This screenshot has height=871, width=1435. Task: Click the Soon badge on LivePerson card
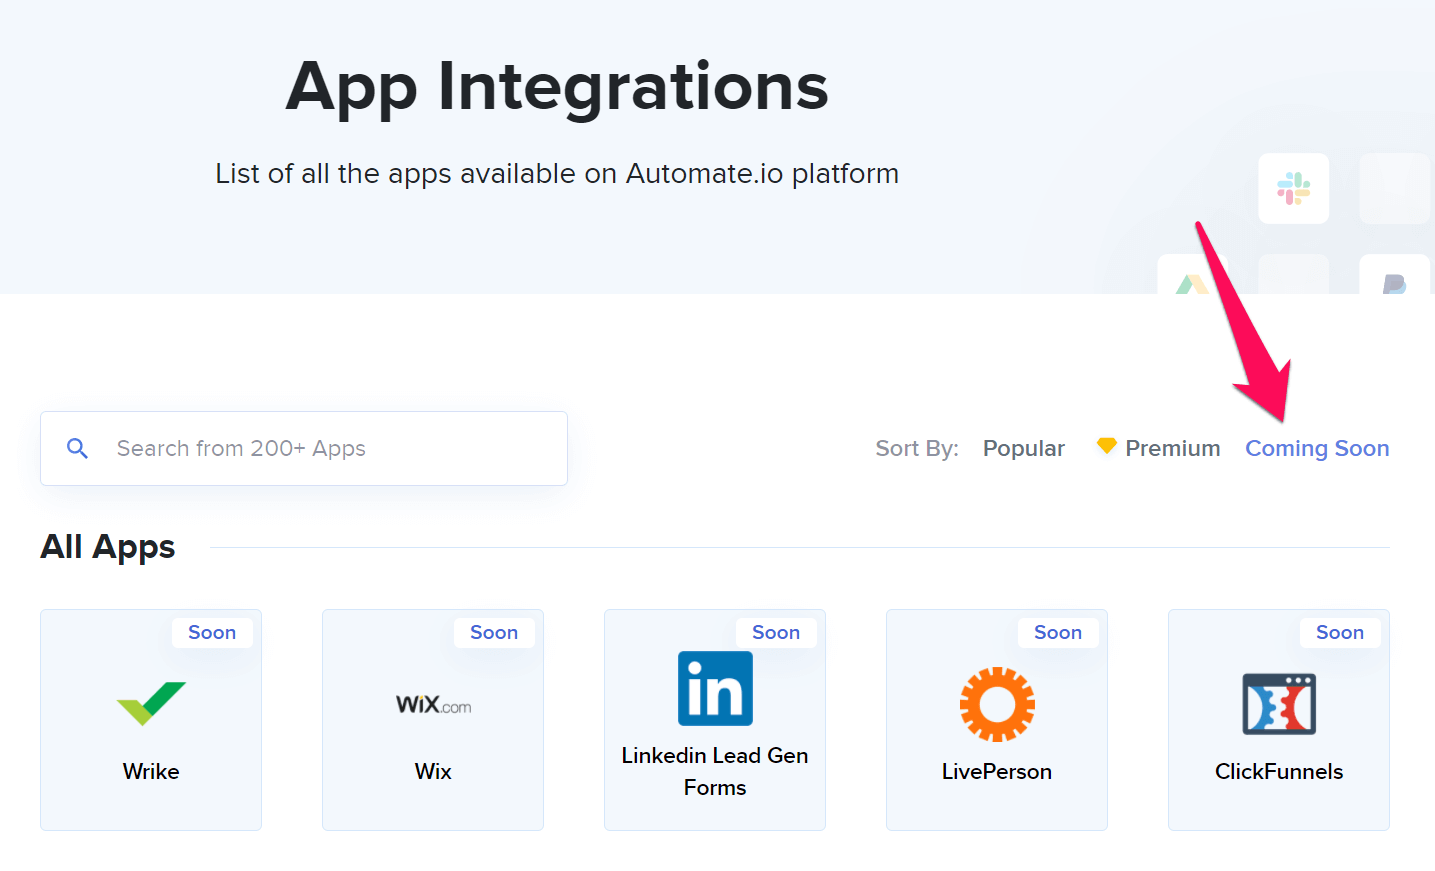pos(1058,632)
